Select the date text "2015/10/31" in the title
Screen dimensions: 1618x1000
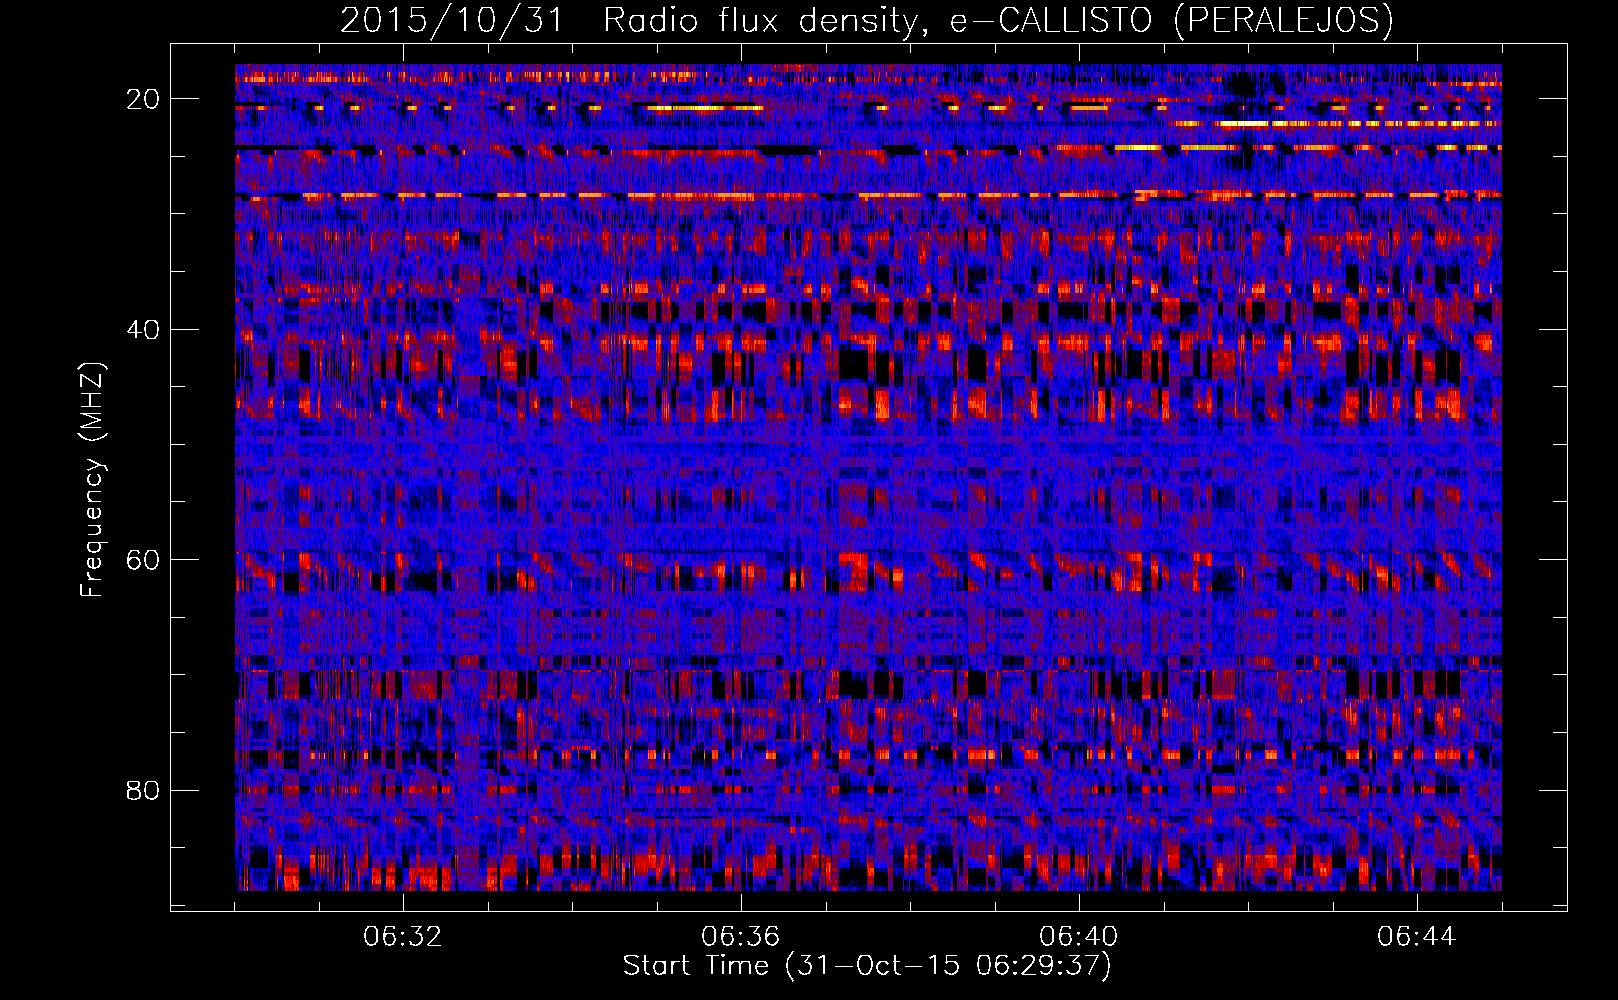[453, 20]
